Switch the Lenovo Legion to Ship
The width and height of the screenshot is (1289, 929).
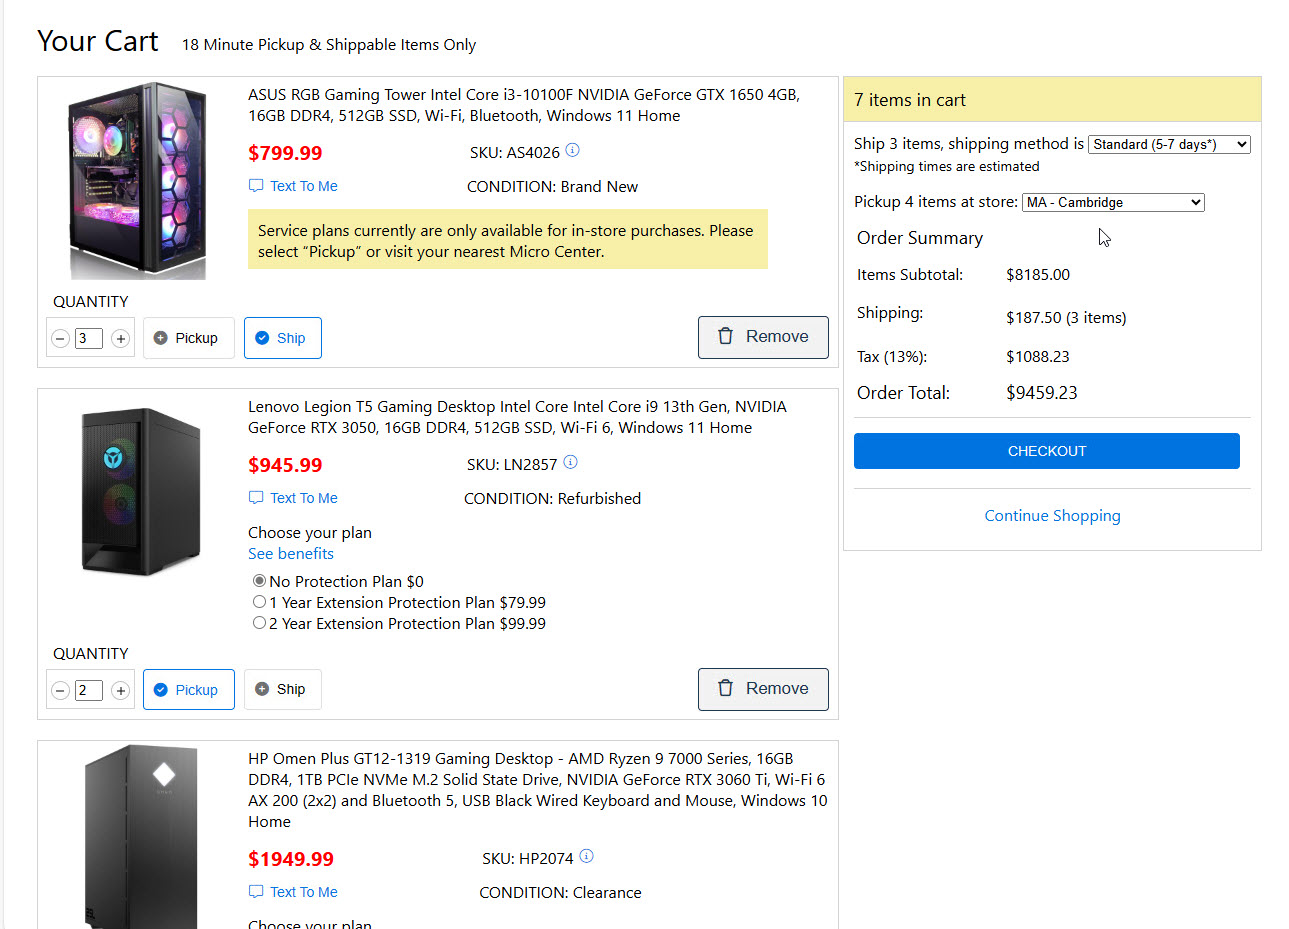pos(282,689)
